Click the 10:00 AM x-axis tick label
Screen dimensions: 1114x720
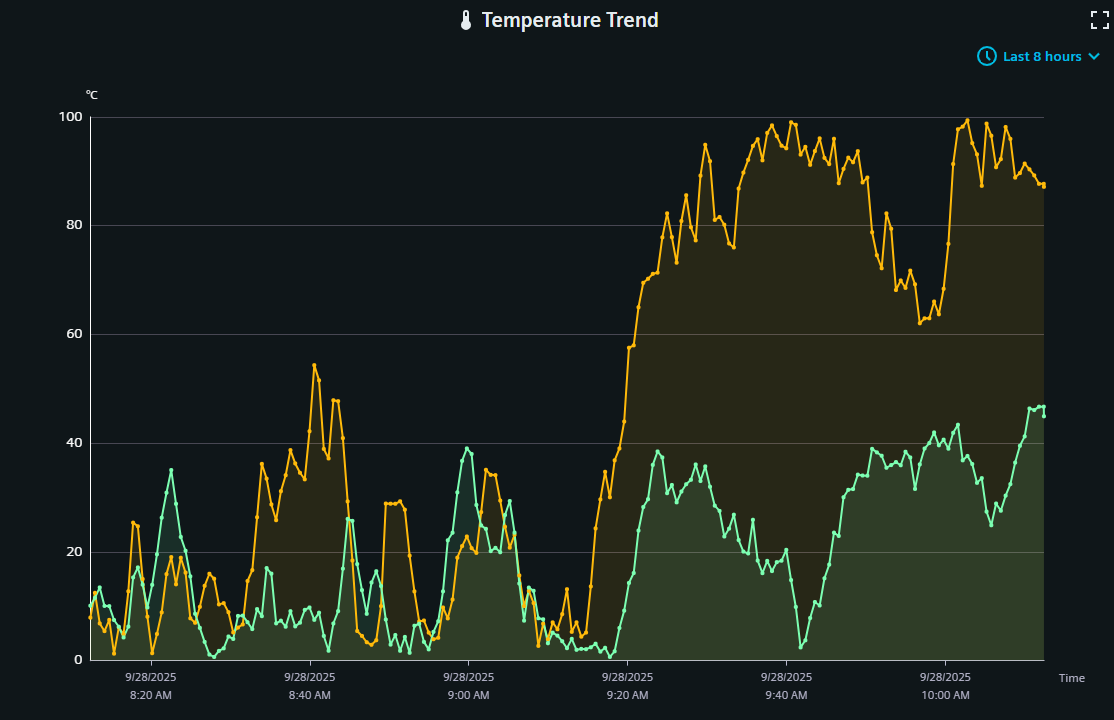point(945,686)
